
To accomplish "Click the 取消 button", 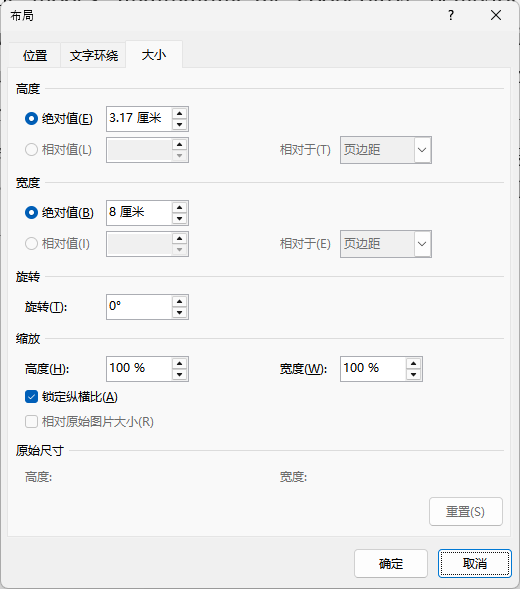I will (475, 563).
